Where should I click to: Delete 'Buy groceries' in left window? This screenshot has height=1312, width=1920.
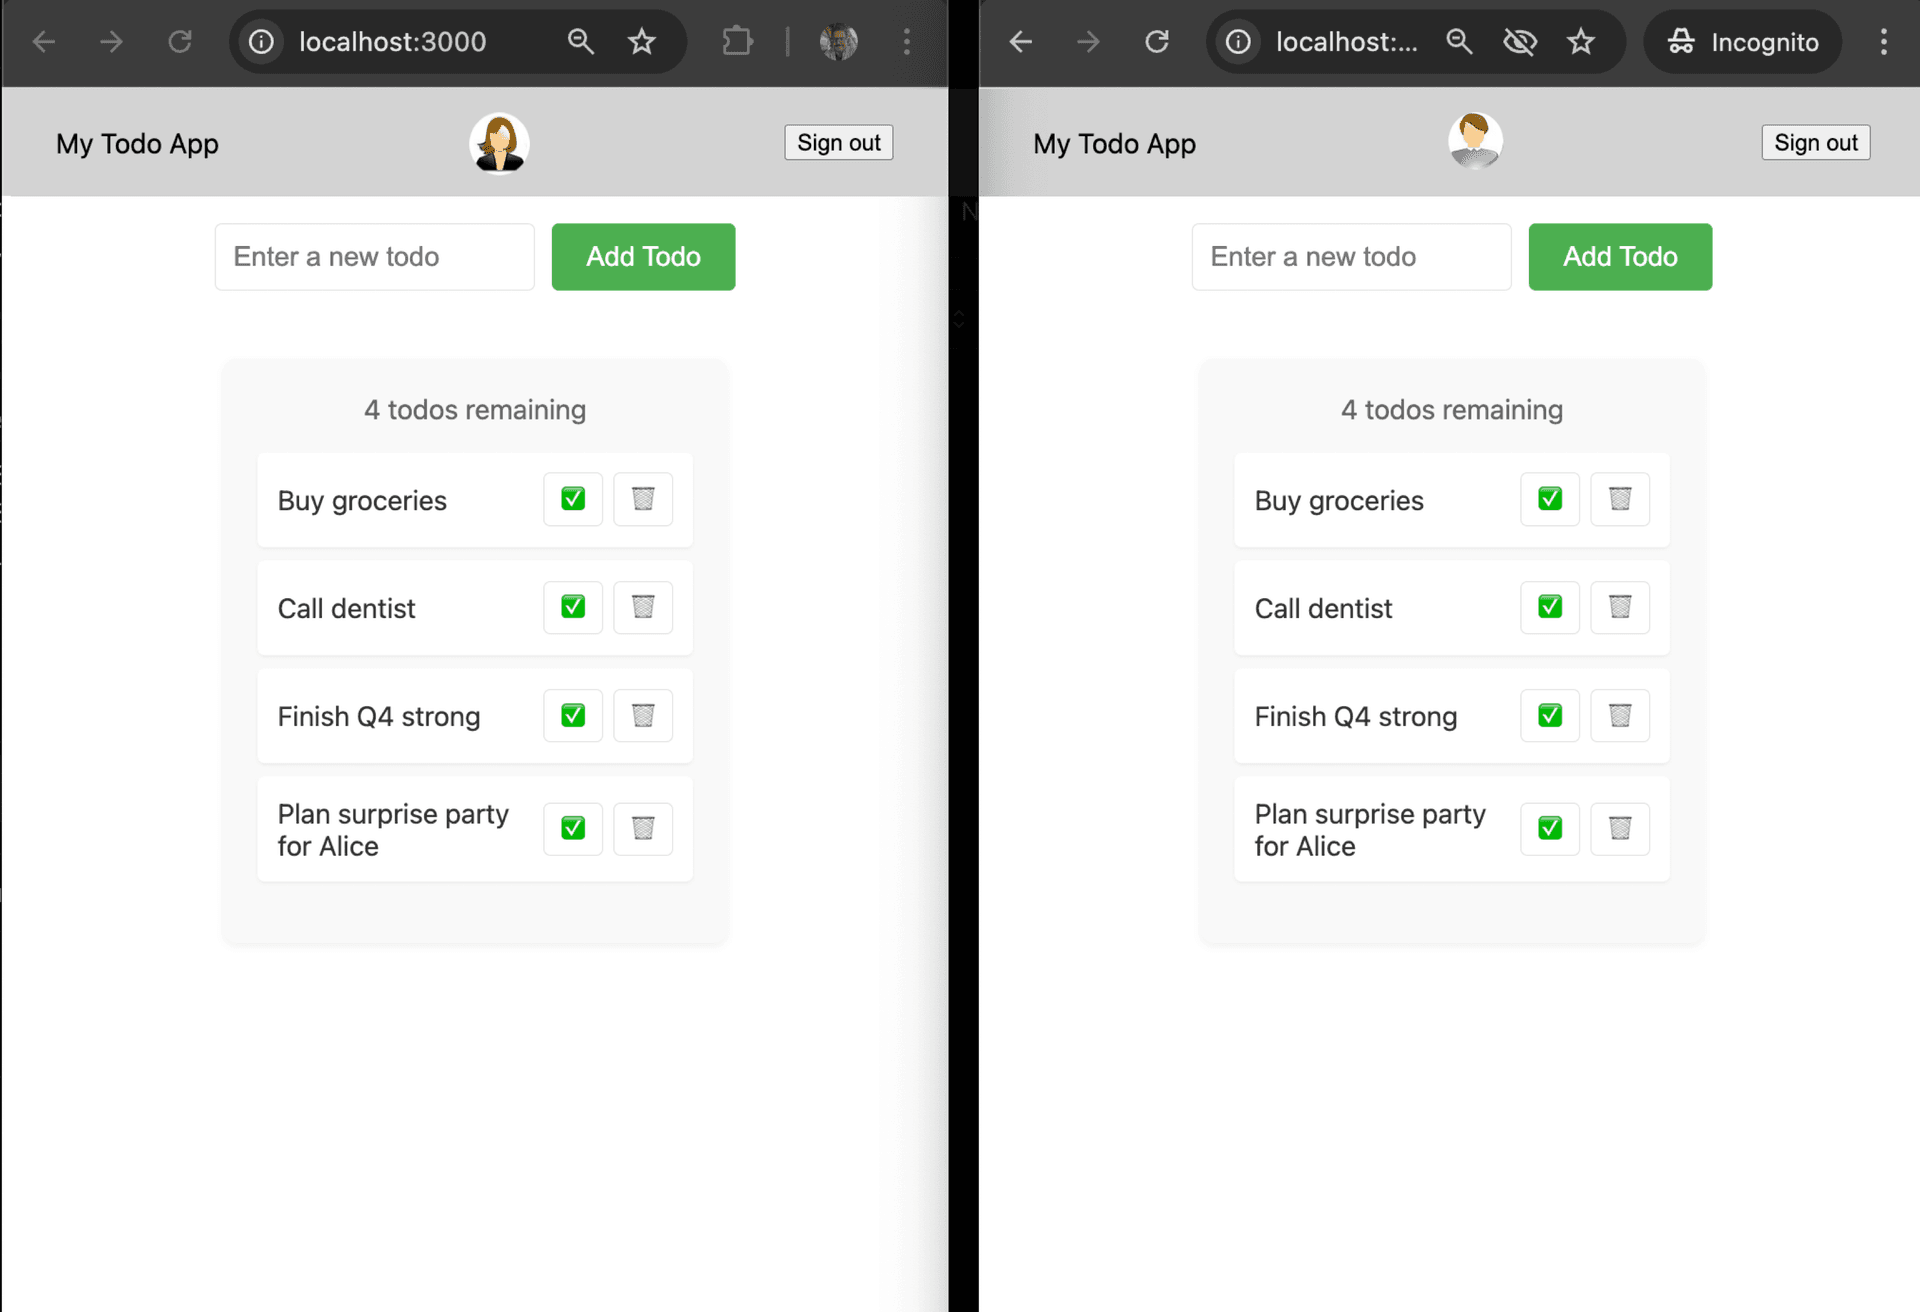pos(643,499)
